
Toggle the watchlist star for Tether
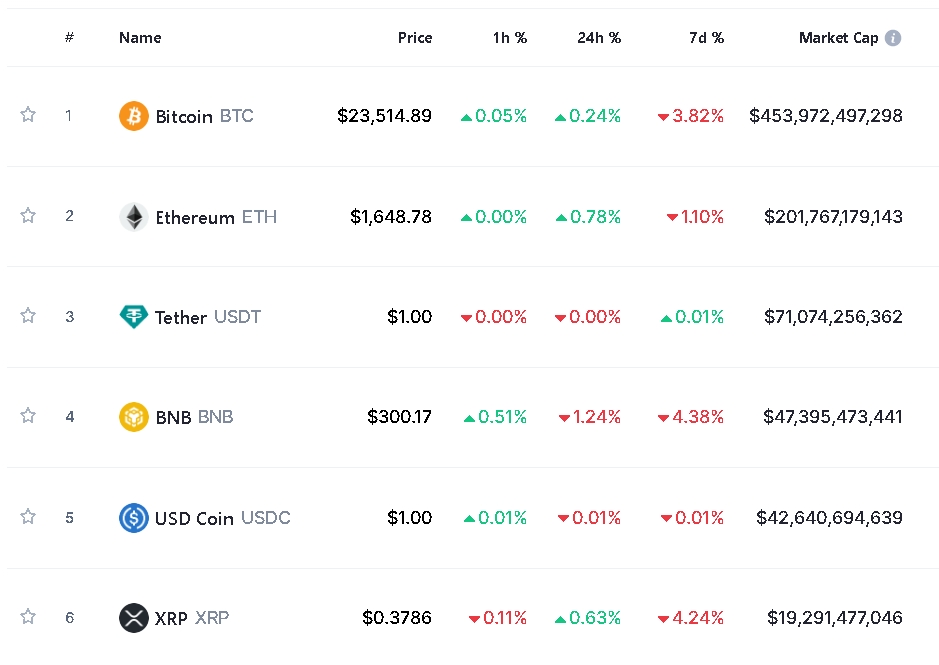(x=28, y=316)
